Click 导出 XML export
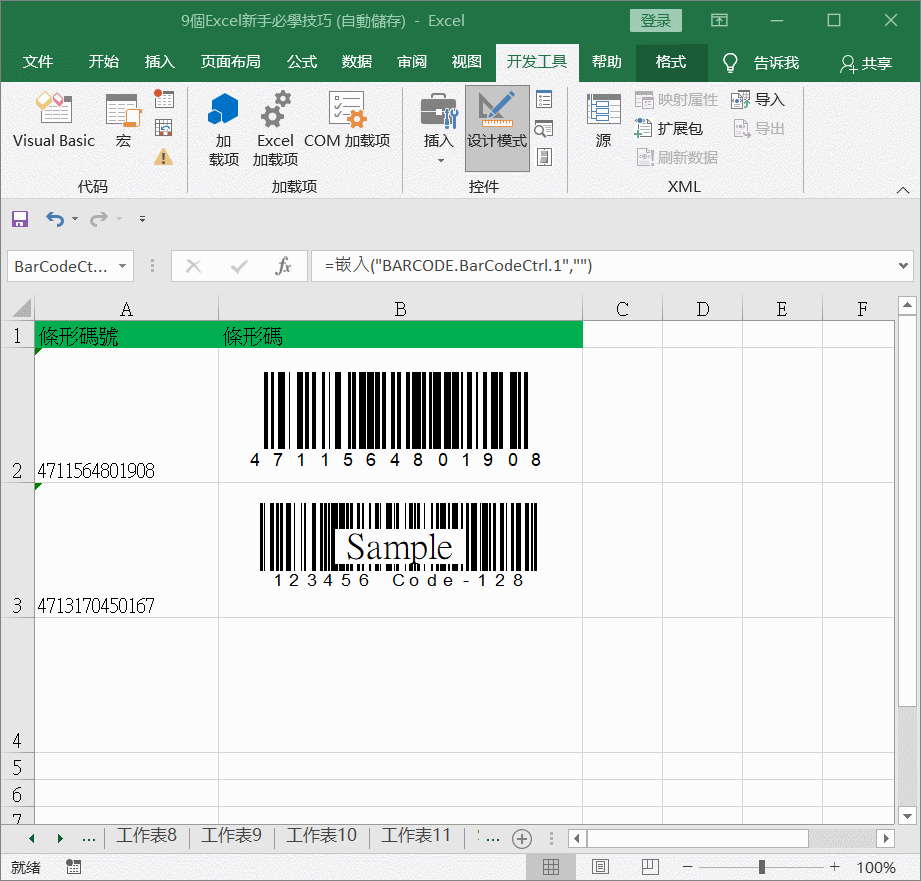The height and width of the screenshot is (881, 921). [x=759, y=129]
